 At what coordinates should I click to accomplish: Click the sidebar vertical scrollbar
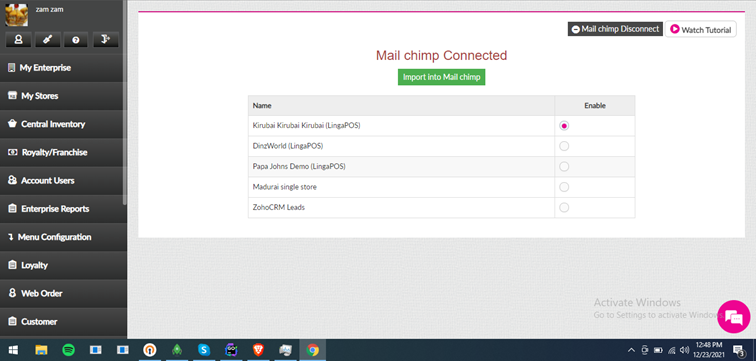click(125, 102)
